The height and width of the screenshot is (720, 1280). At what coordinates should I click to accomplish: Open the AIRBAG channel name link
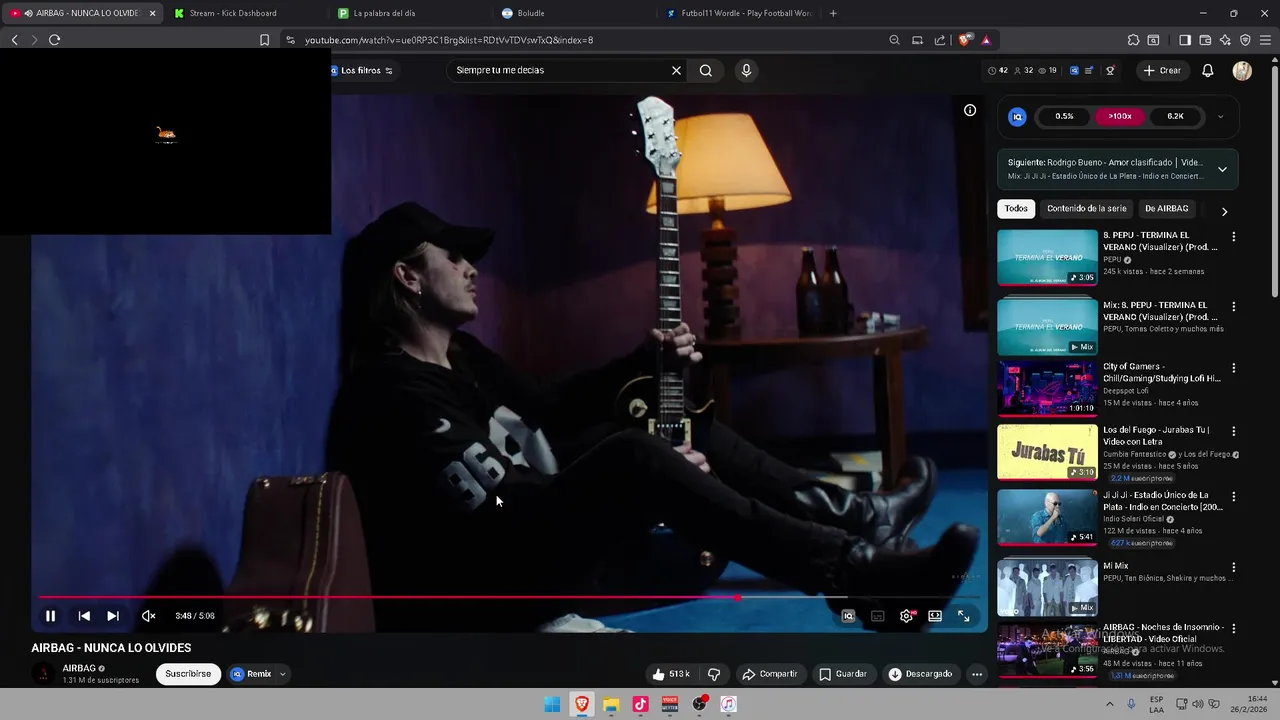tap(79, 668)
